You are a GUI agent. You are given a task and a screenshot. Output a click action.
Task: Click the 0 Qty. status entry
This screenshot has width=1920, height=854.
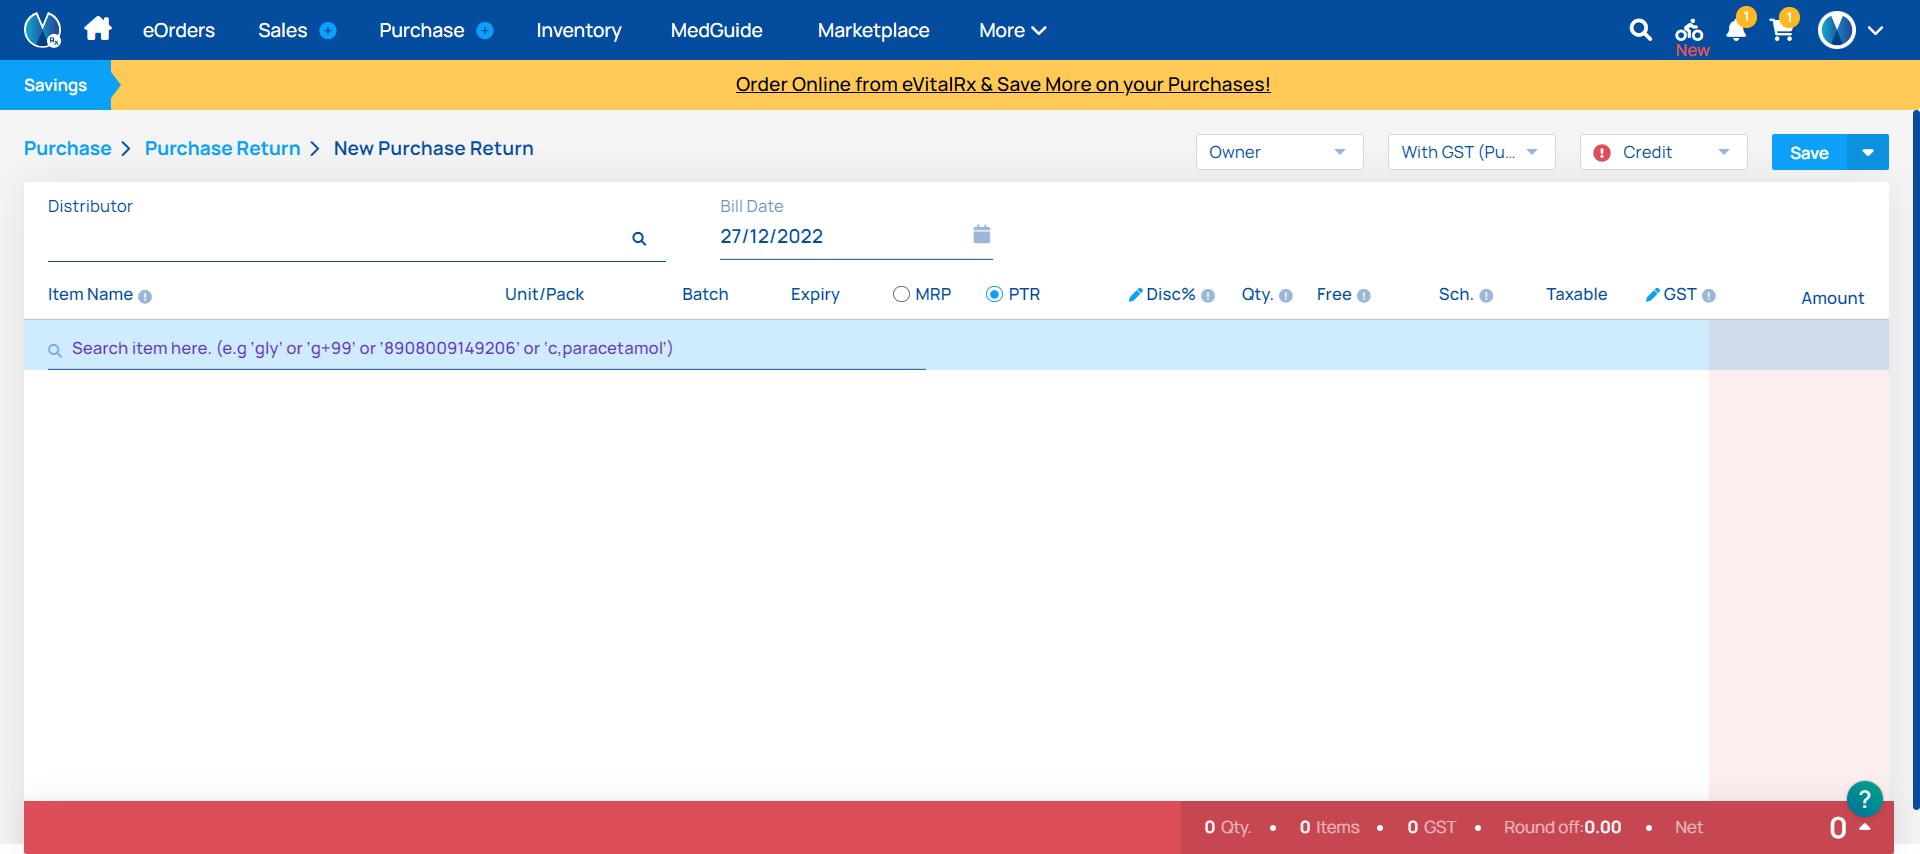1227,827
